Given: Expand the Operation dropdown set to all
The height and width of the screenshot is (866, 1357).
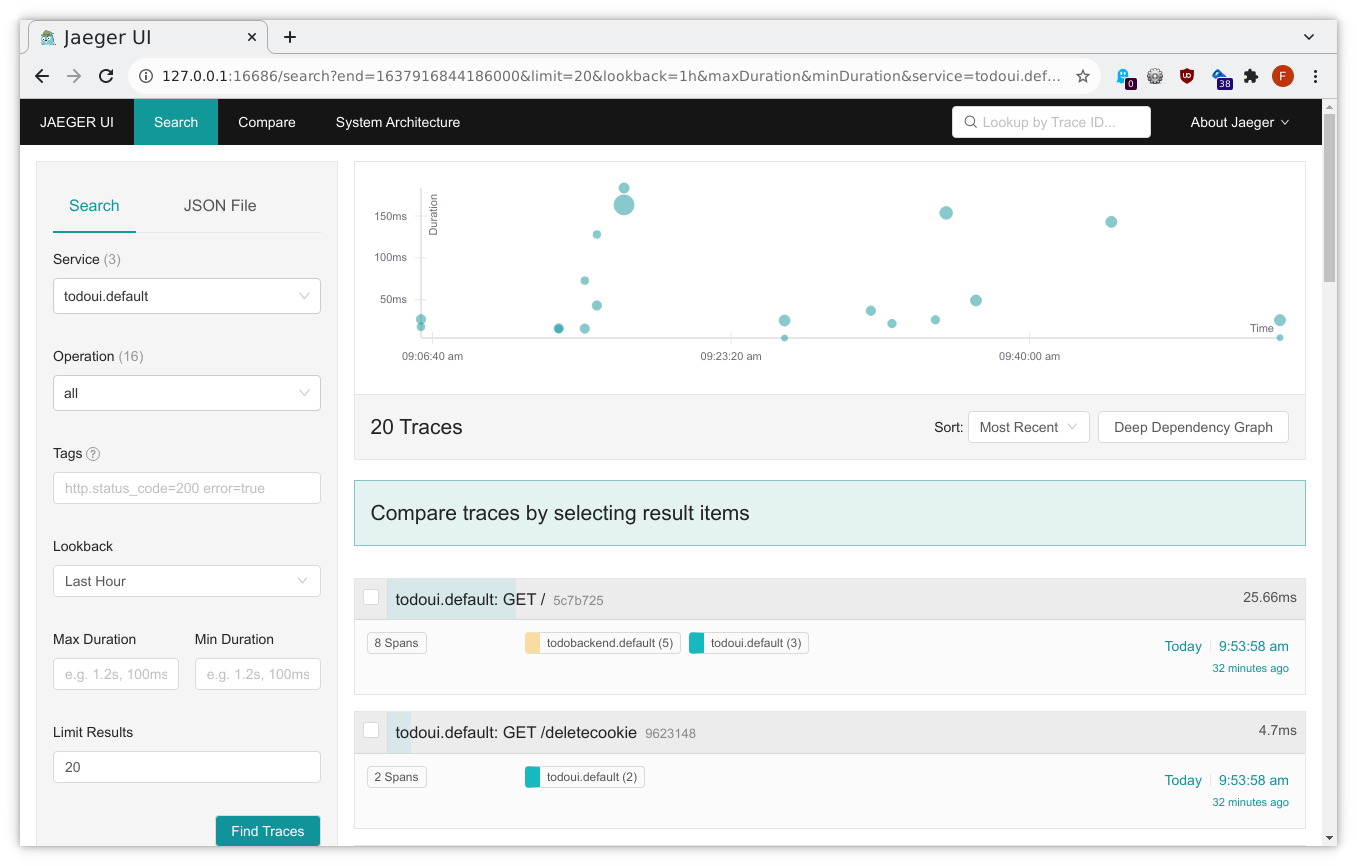Looking at the screenshot, I should [x=186, y=393].
